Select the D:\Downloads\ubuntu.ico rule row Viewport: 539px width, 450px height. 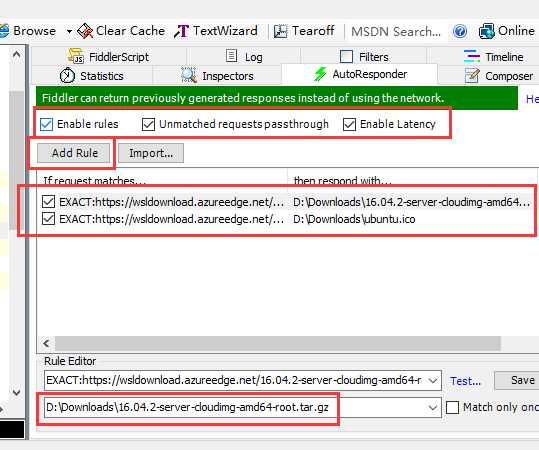tap(287, 219)
